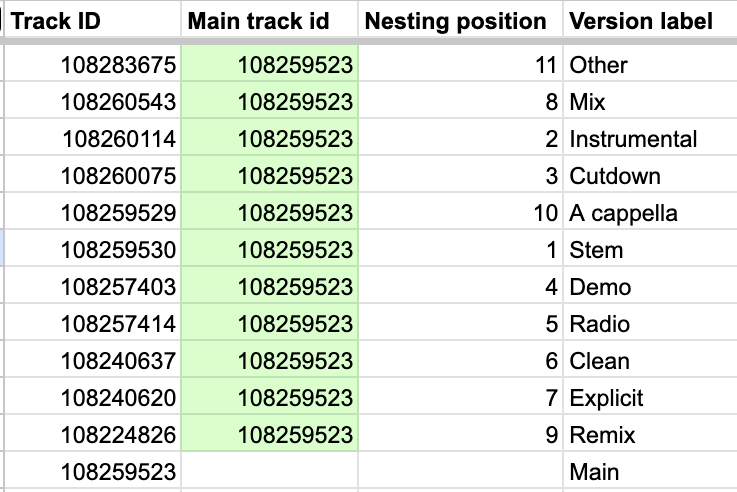Click the nesting position cell showing 10
Image resolution: width=737 pixels, height=492 pixels.
[461, 211]
